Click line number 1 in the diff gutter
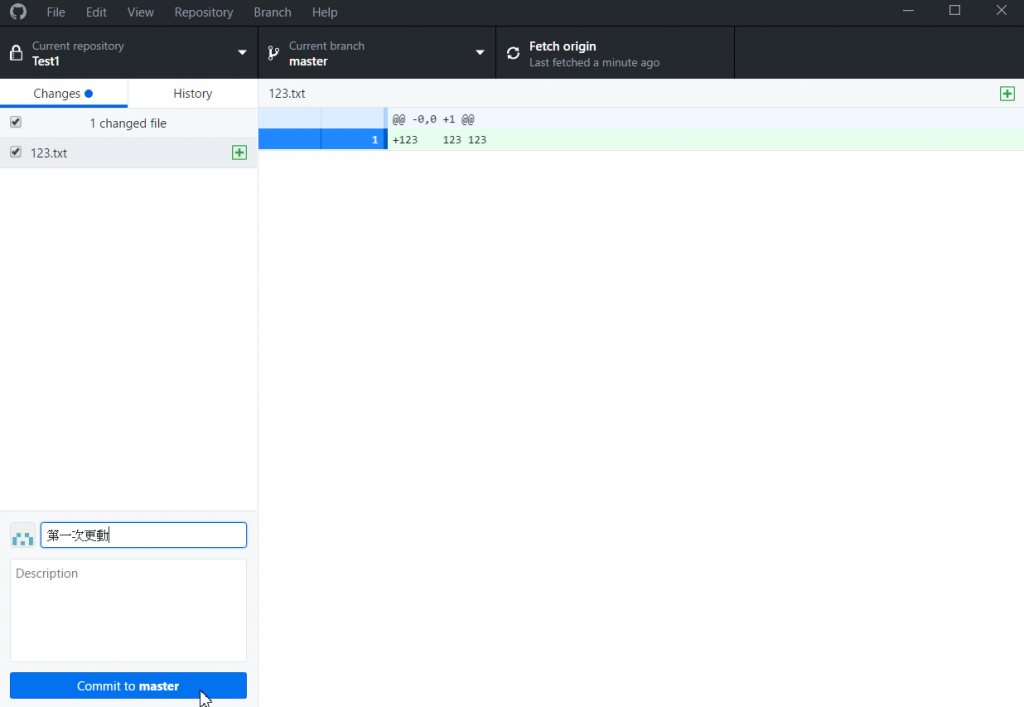 tap(354, 140)
